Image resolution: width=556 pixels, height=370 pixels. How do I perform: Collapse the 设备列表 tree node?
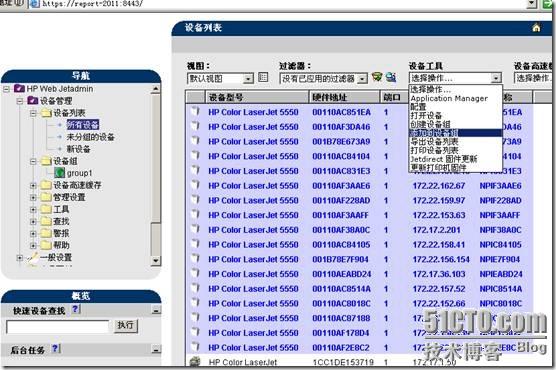pyautogui.click(x=33, y=113)
